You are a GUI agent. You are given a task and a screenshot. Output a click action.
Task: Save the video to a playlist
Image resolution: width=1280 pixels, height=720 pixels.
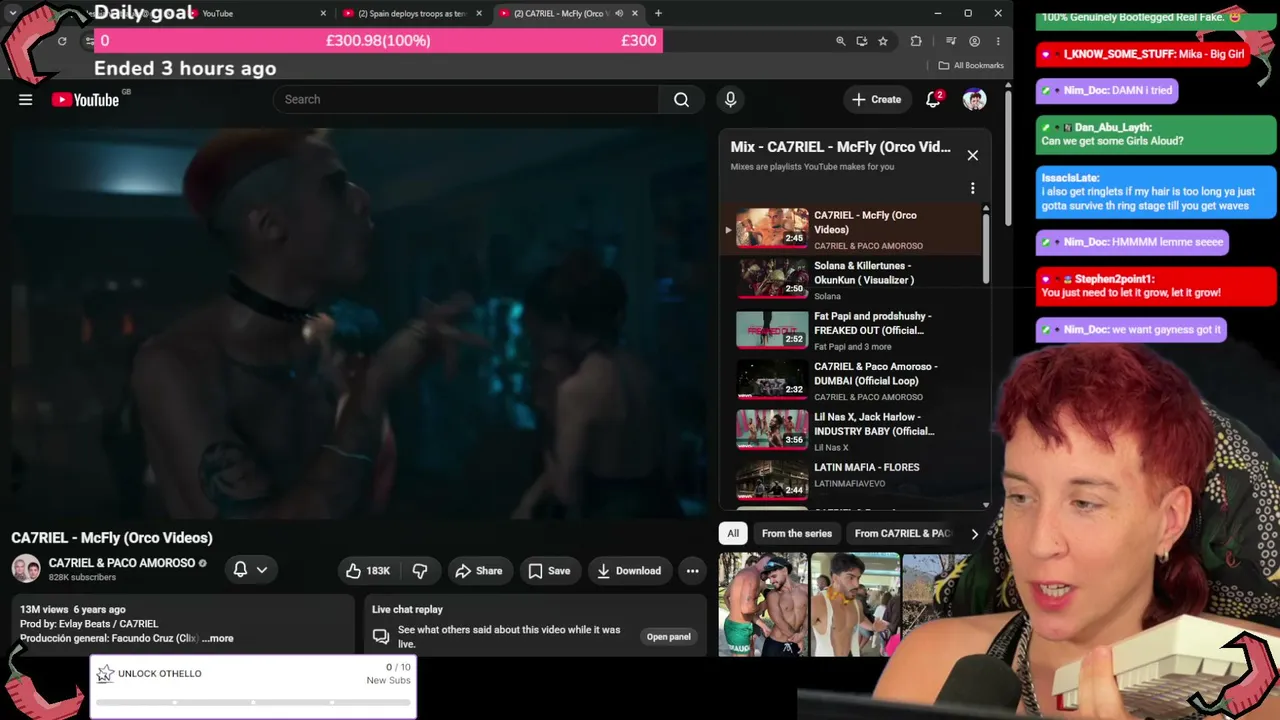pos(549,571)
